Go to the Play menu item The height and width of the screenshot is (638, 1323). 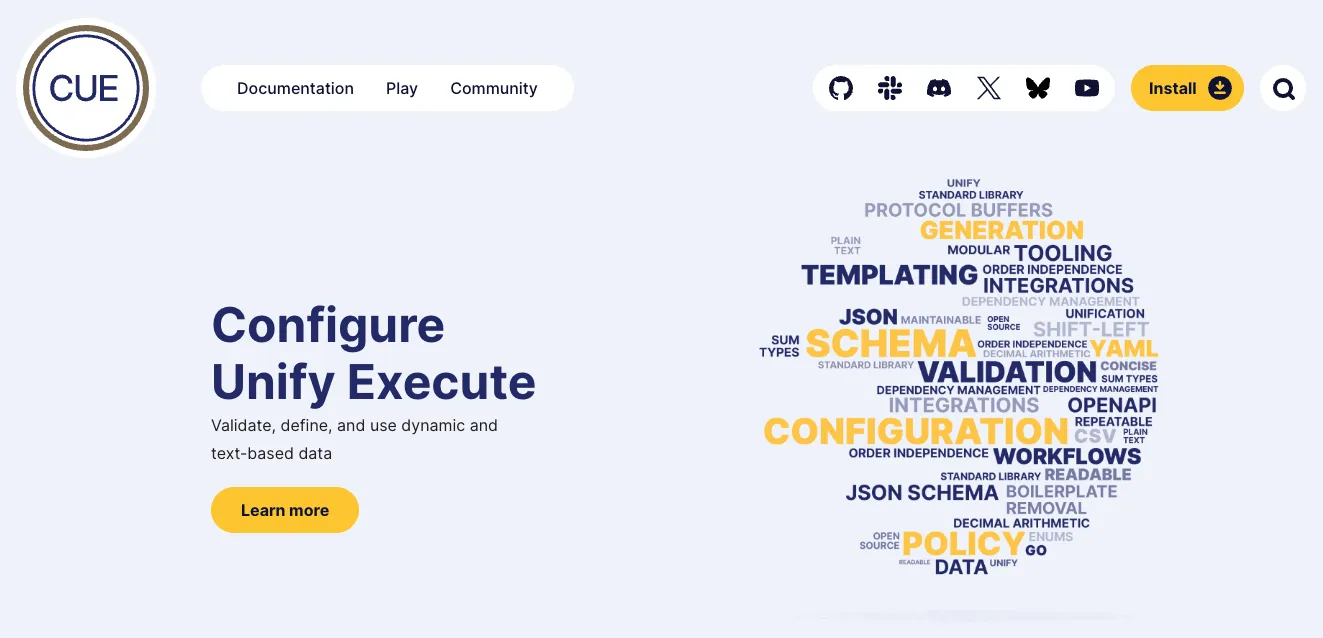tap(402, 88)
